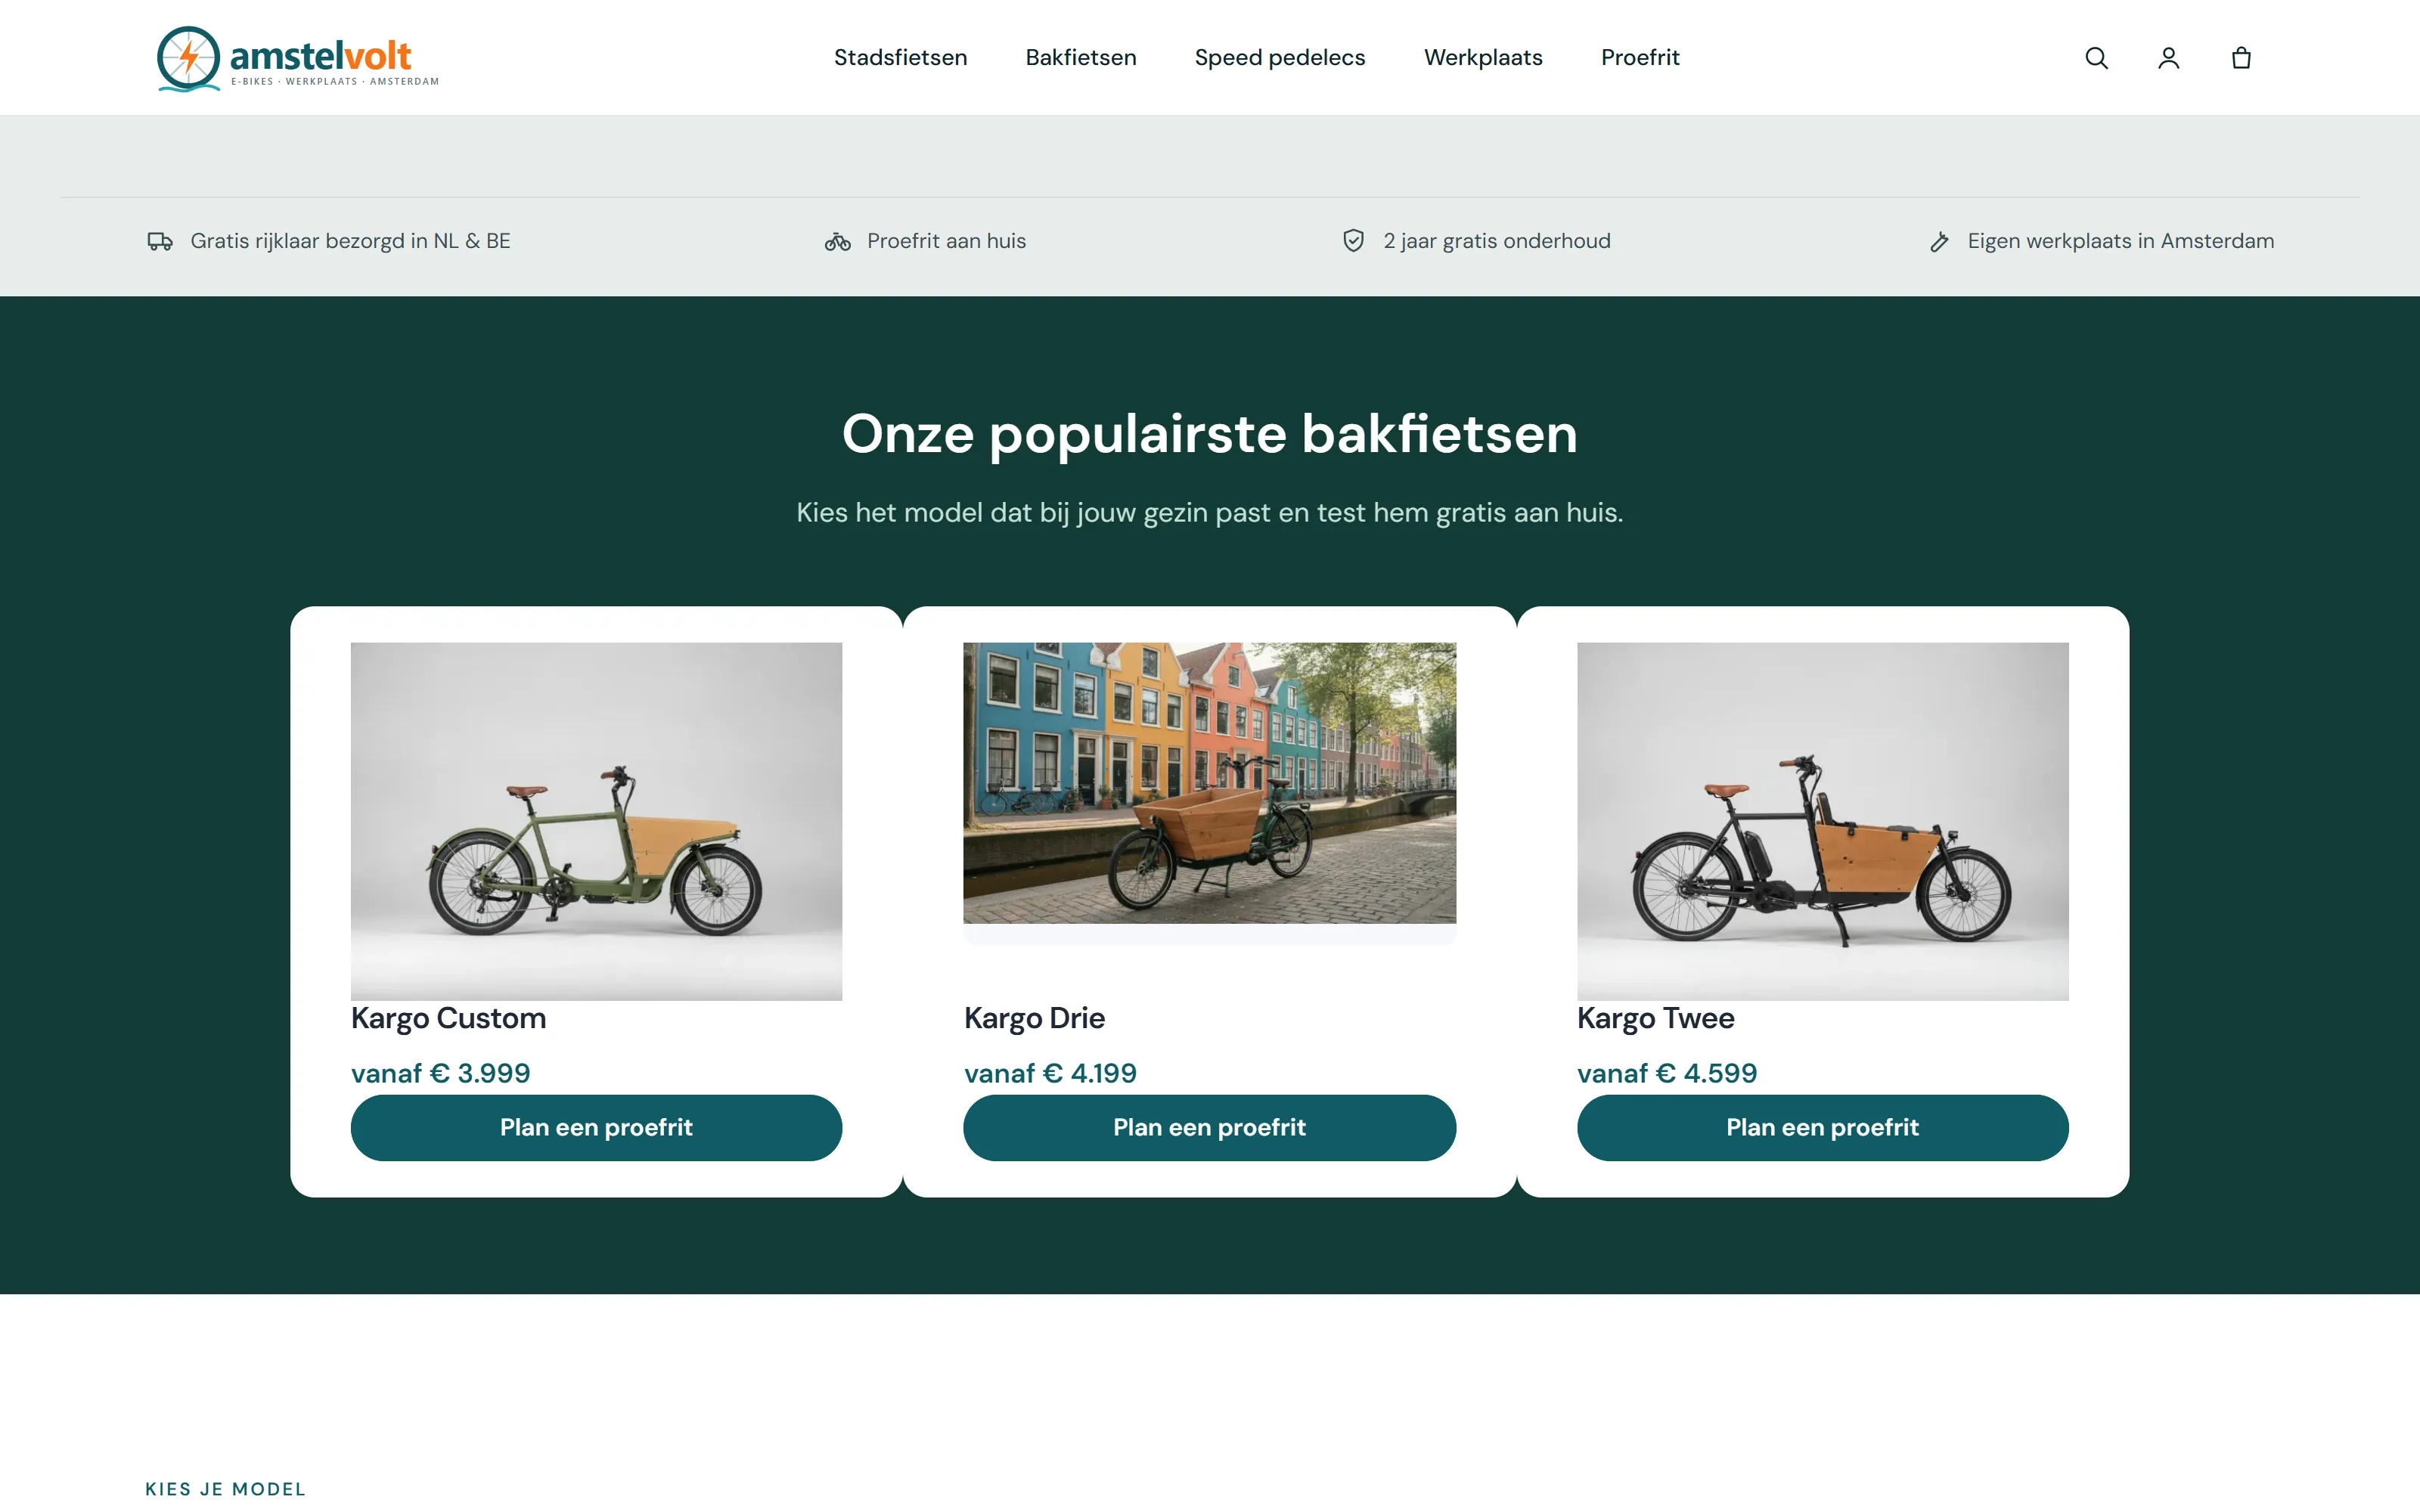Click the bicycle icon beside Proefrit aan huis

pyautogui.click(x=838, y=241)
